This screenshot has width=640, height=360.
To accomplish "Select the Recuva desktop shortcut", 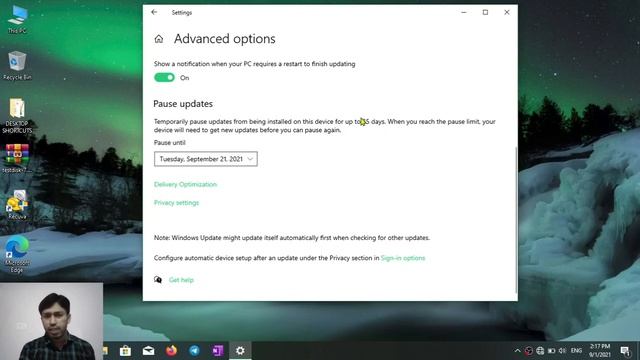I will (x=17, y=205).
